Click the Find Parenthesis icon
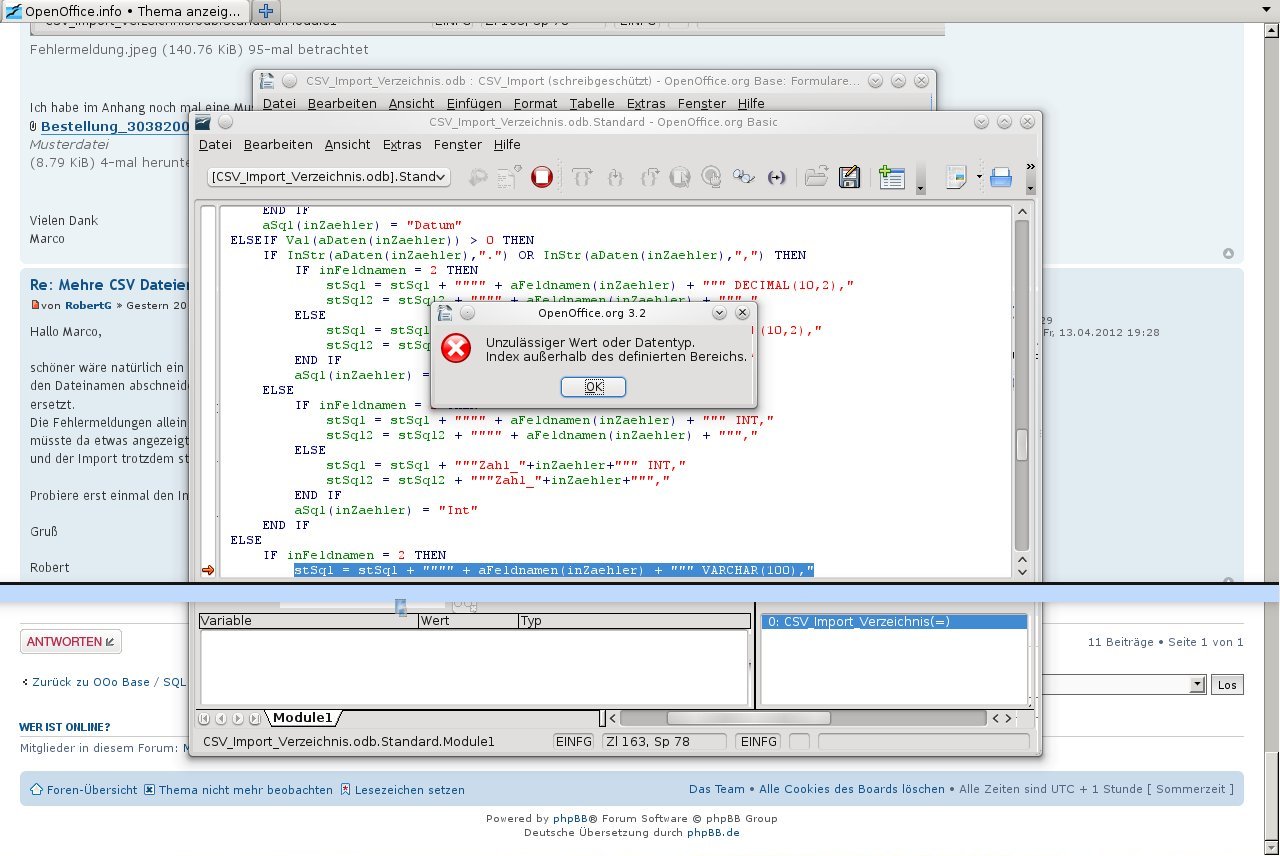This screenshot has height=856, width=1280. (776, 177)
